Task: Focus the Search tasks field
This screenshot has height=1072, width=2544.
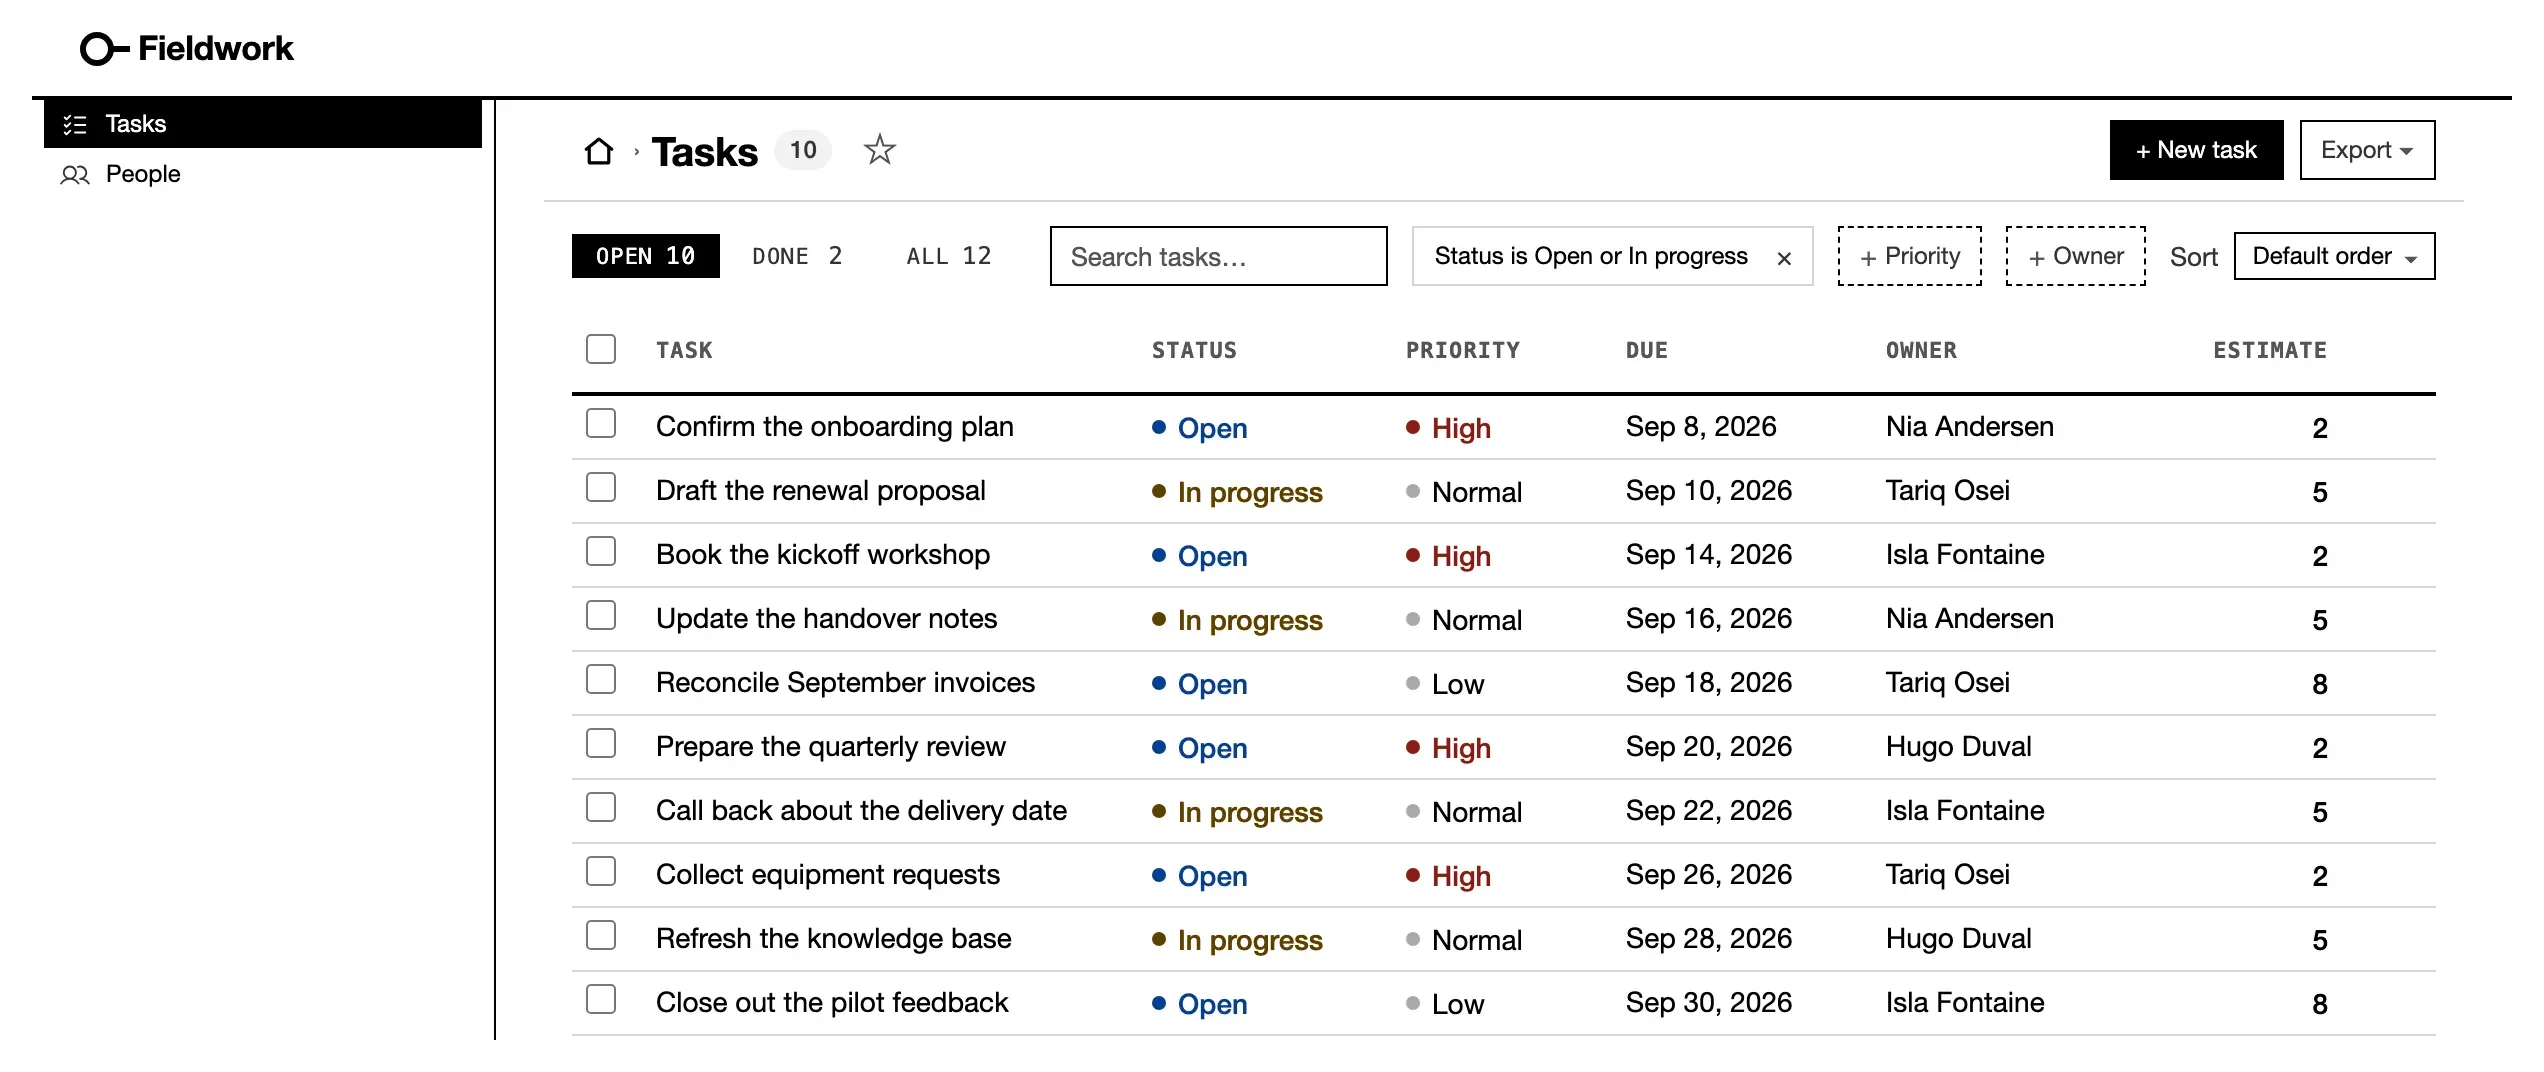Action: [x=1218, y=256]
